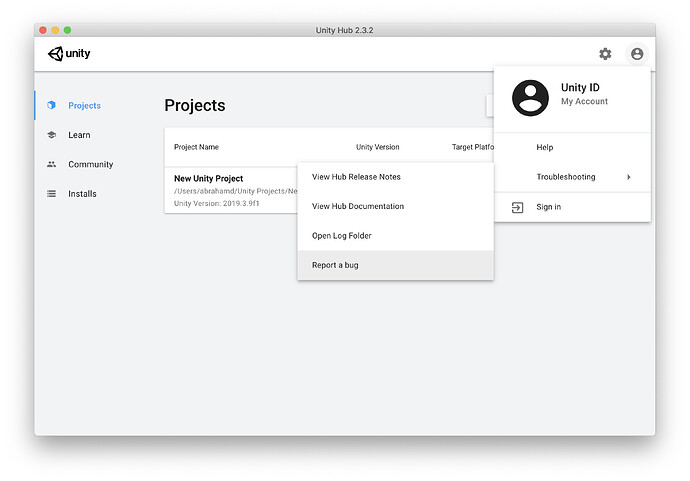Switch to the Learn section
This screenshot has width=690, height=481.
[x=79, y=135]
